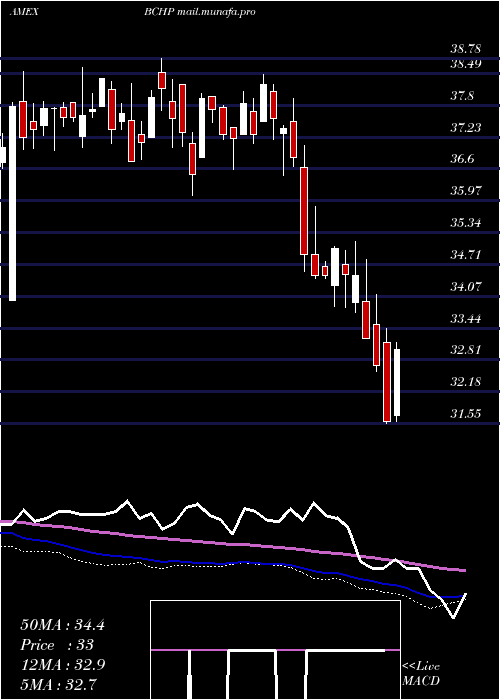Select the 32.18 price axis label
500x700 pixels.
coord(466,382)
